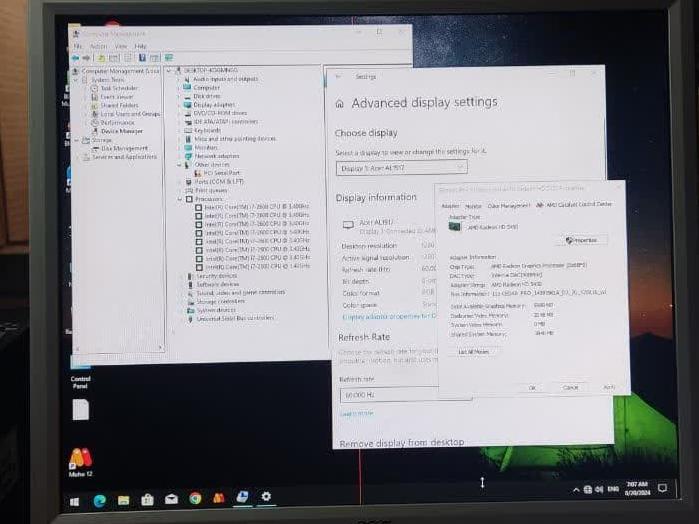
Task: Click the Display adapter properties link
Action: click(x=390, y=317)
